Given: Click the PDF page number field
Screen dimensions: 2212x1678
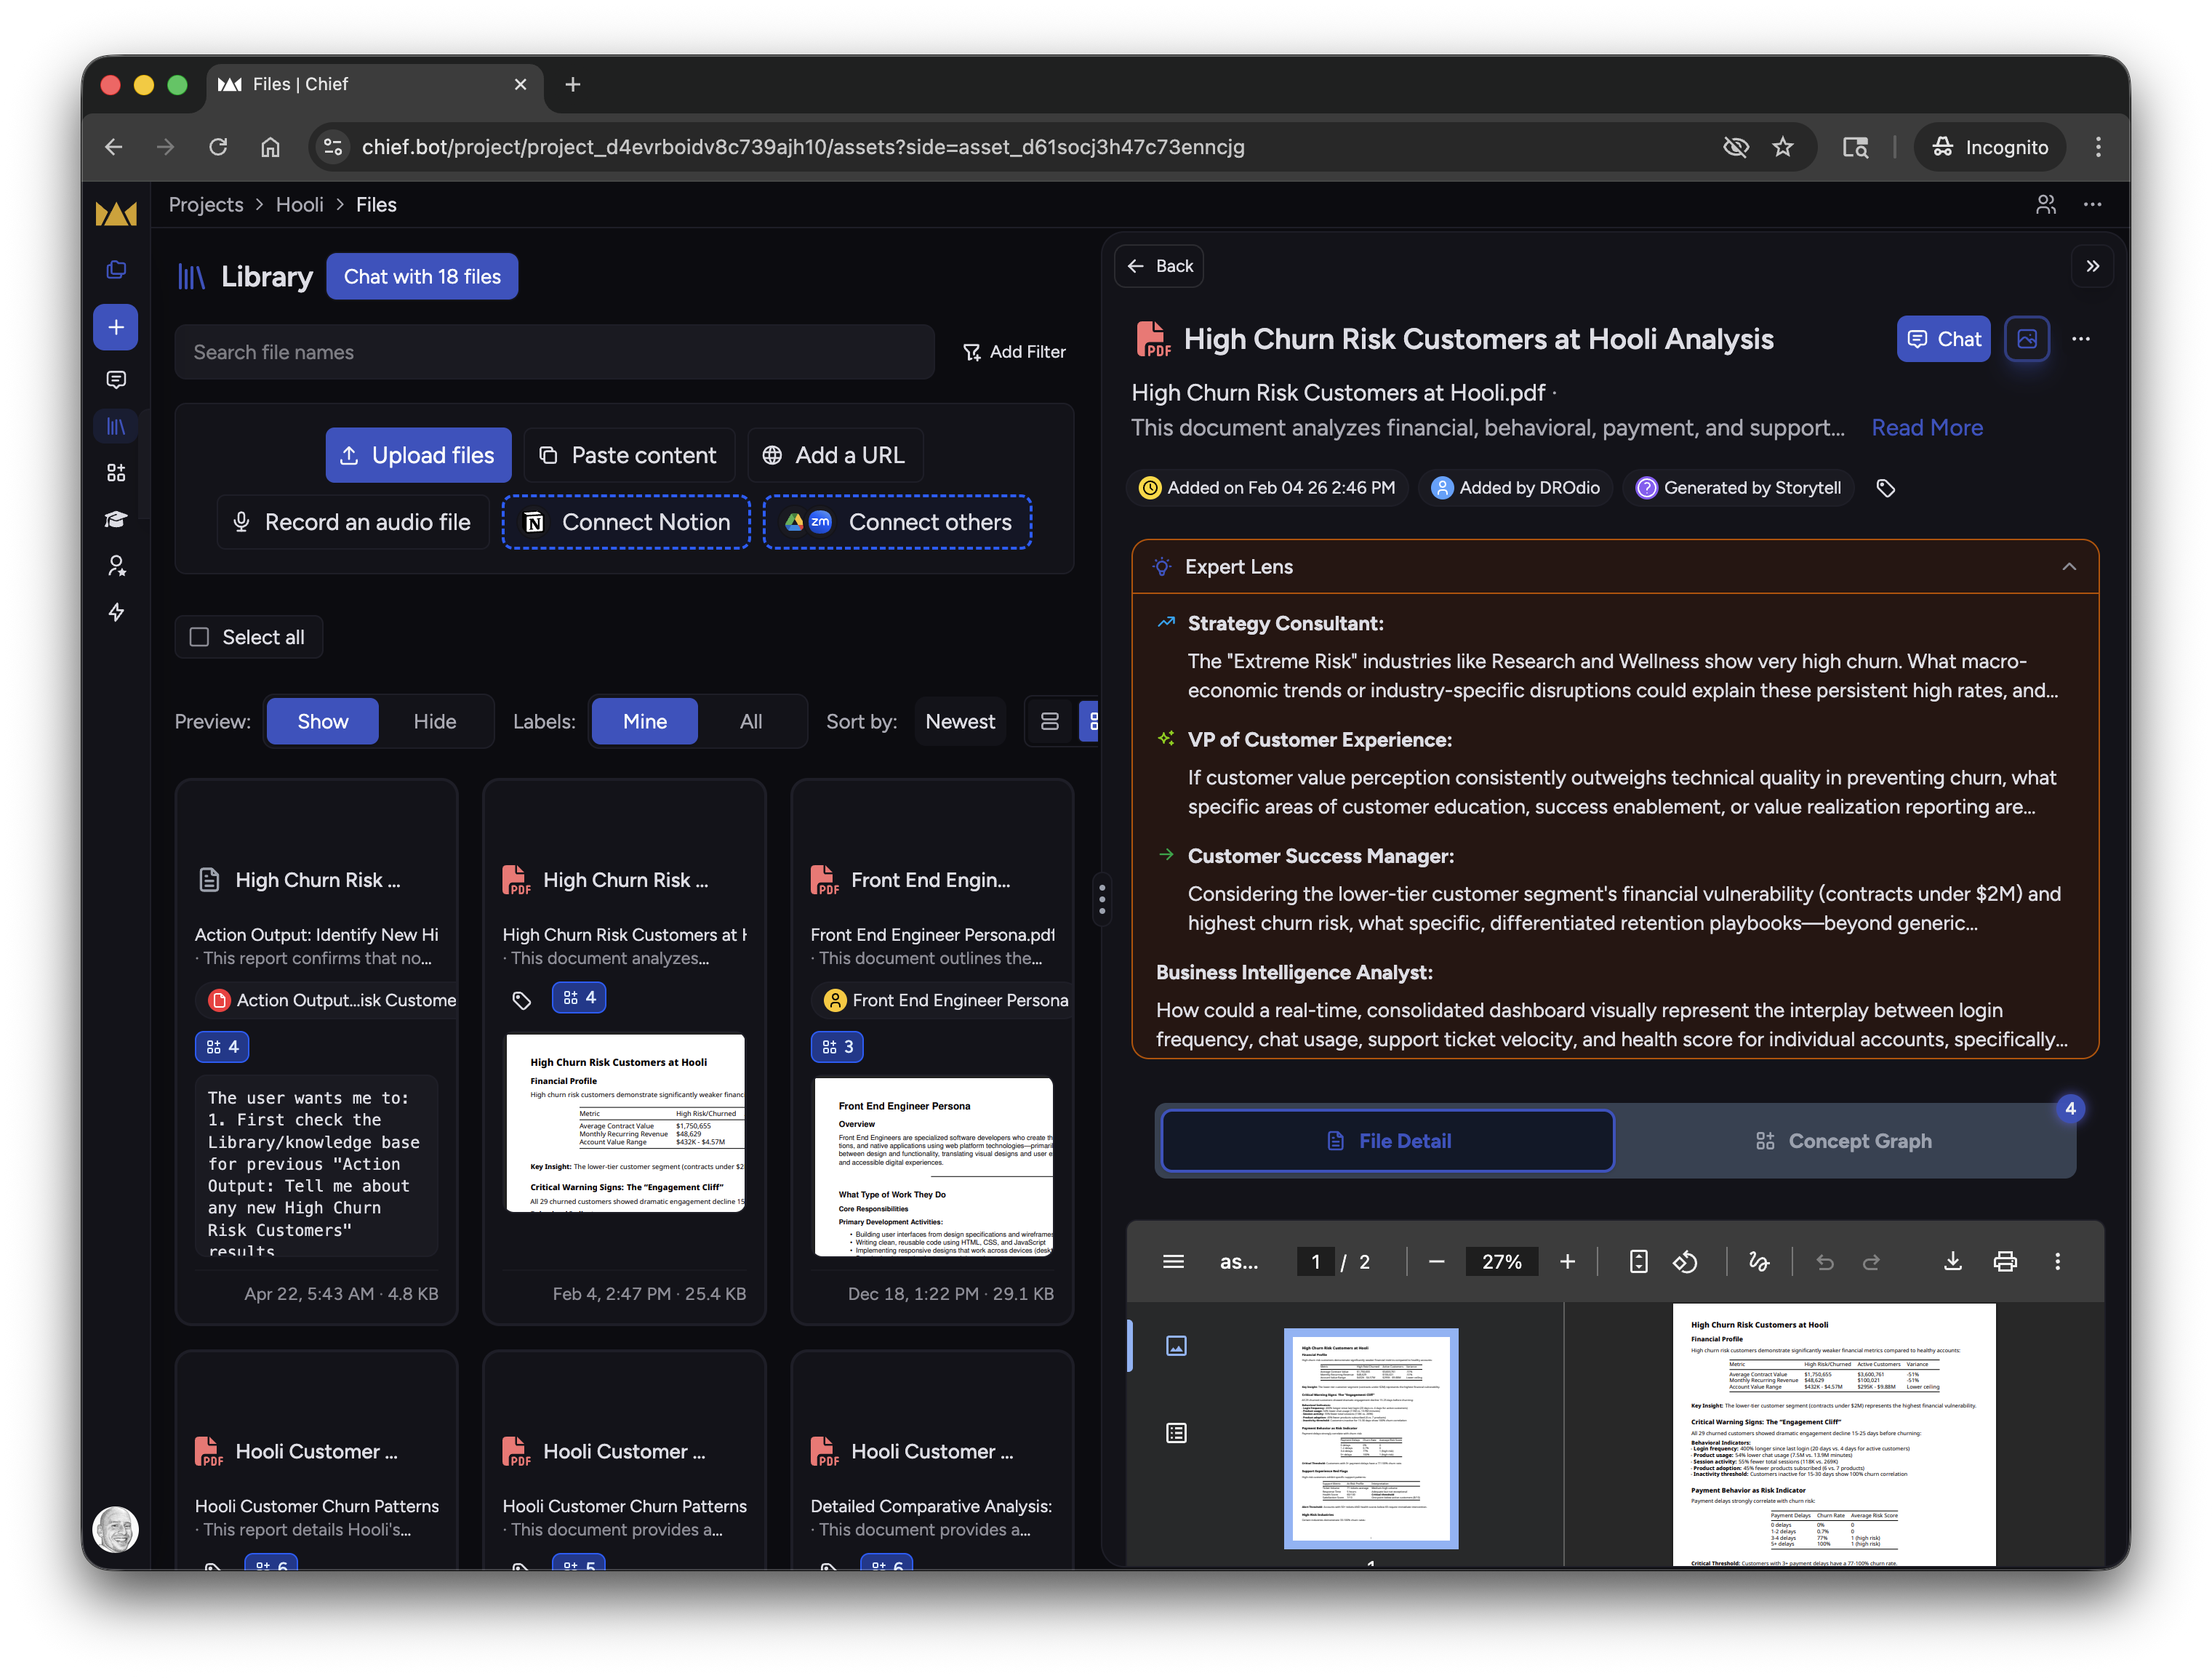Looking at the screenshot, I should (x=1315, y=1261).
